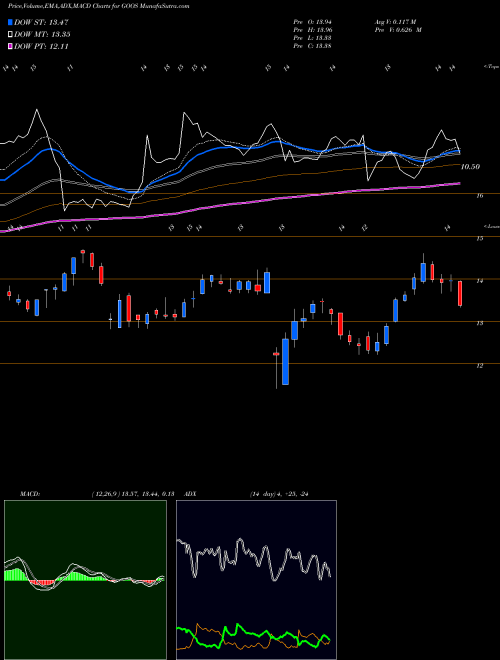
Task: Click the last red candlestick on the right
Action: click(460, 293)
